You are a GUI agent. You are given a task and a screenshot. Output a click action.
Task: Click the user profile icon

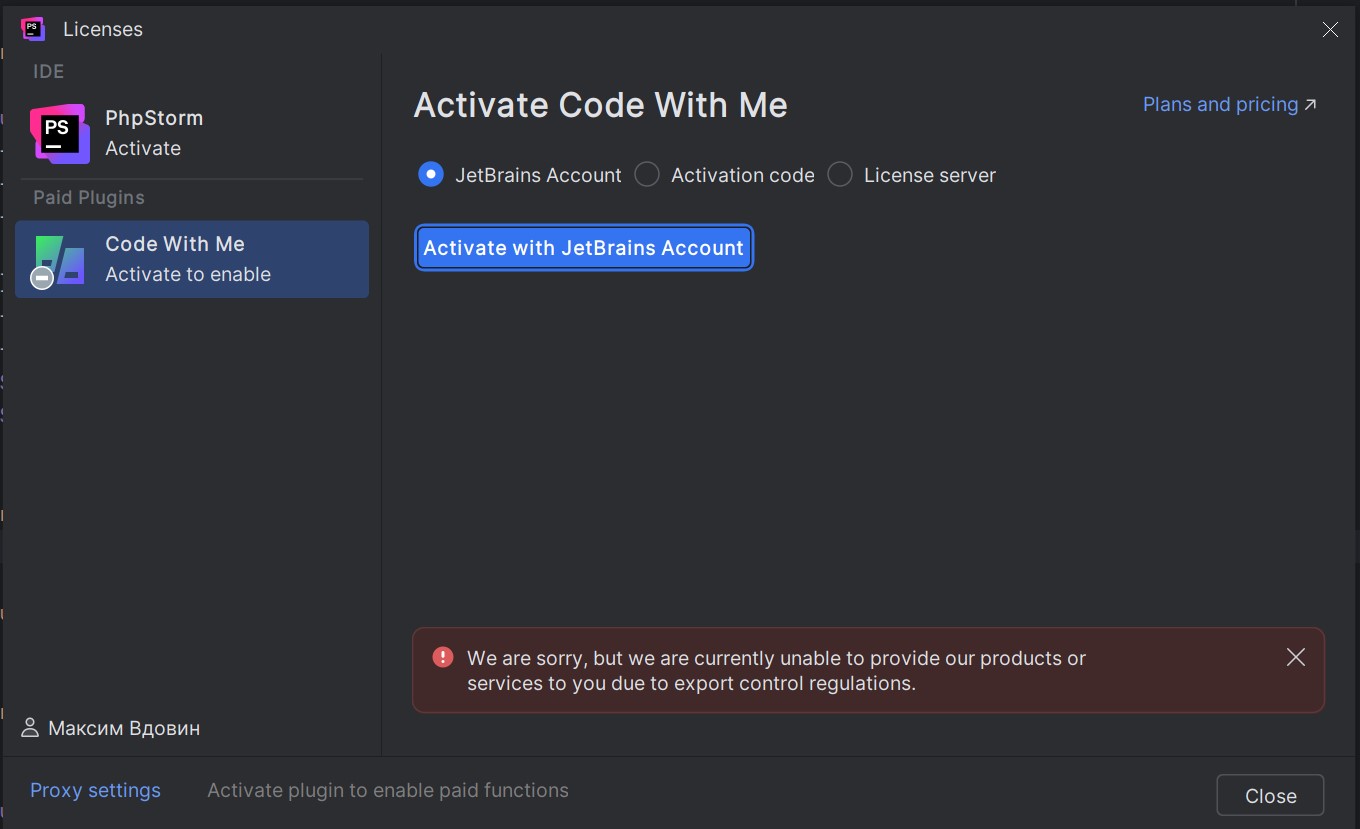(x=31, y=728)
